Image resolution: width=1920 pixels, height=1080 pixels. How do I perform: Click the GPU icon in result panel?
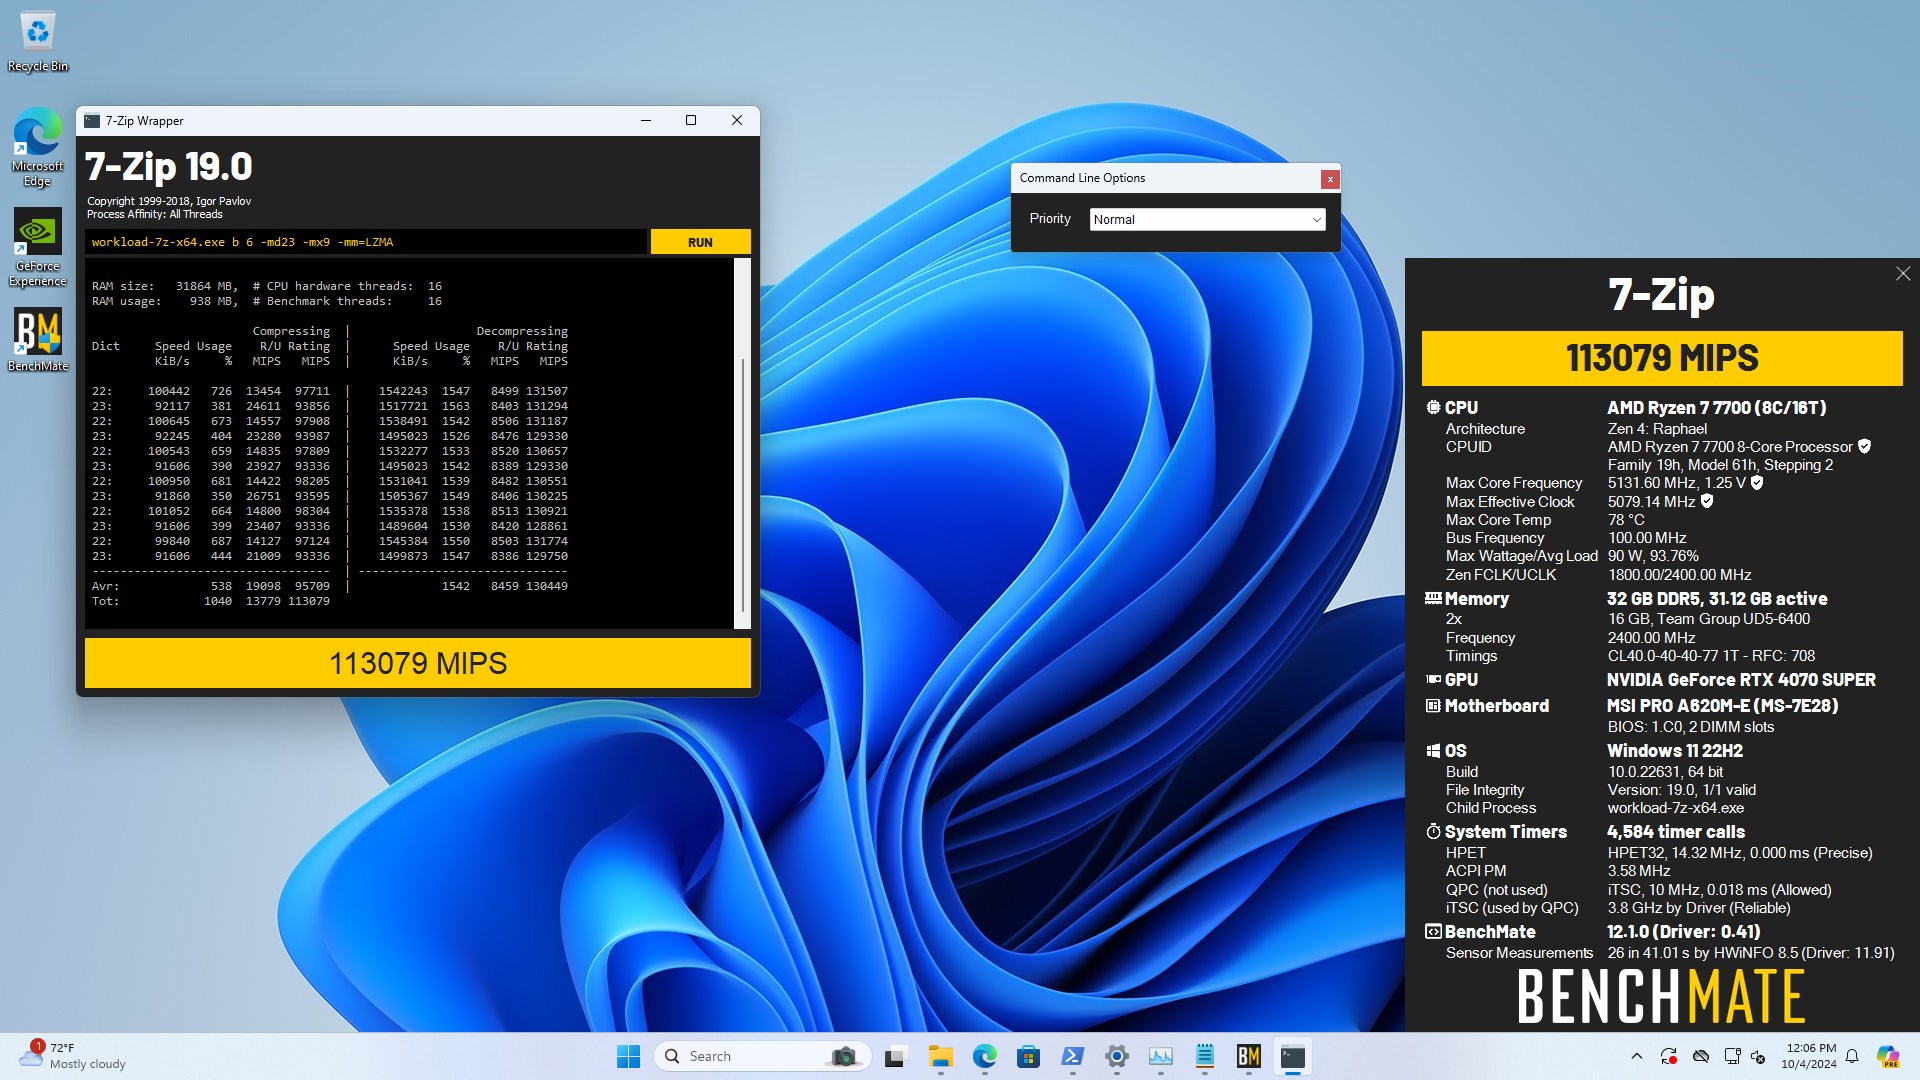(x=1433, y=680)
